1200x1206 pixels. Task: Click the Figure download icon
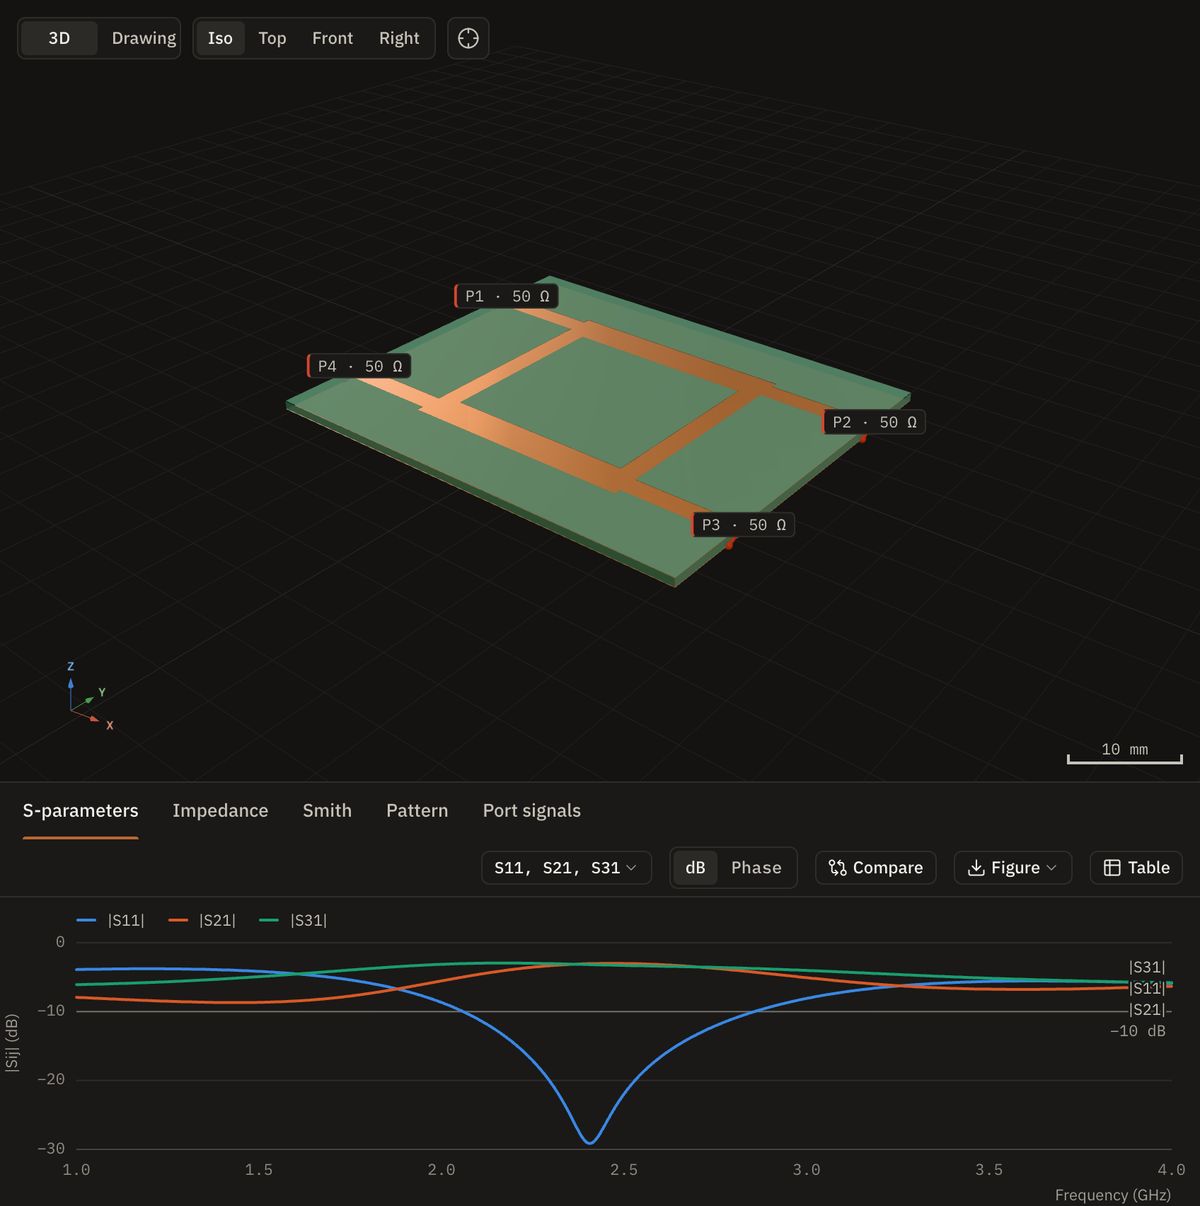point(977,868)
